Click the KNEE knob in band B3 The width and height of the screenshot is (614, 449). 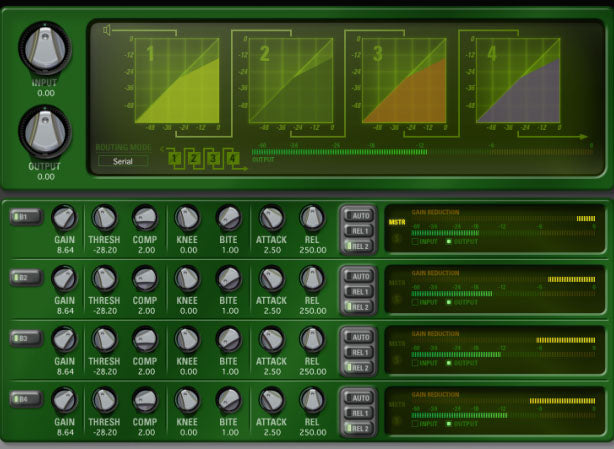[187, 341]
